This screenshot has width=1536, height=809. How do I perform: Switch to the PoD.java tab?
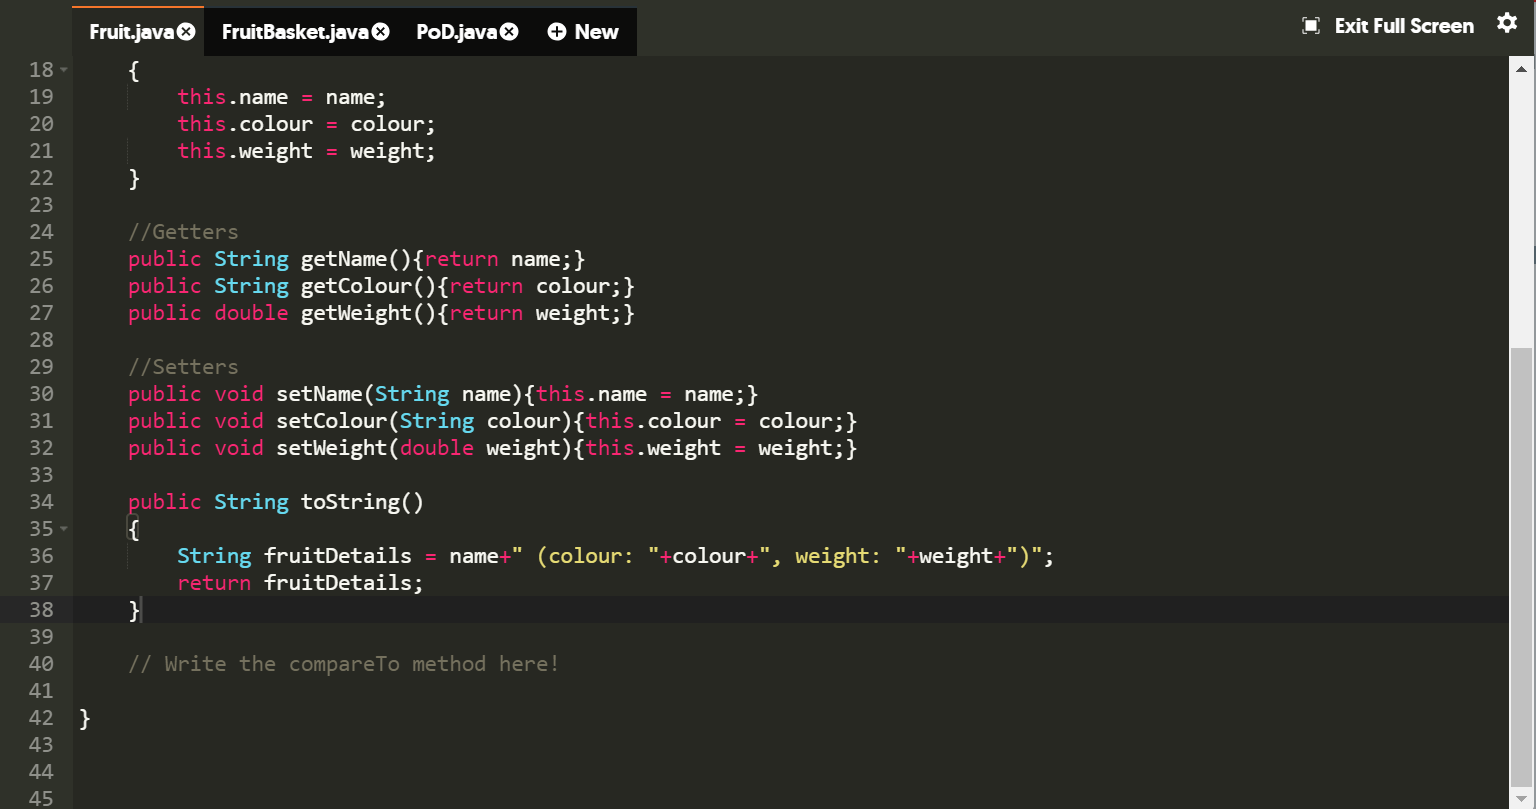point(456,32)
